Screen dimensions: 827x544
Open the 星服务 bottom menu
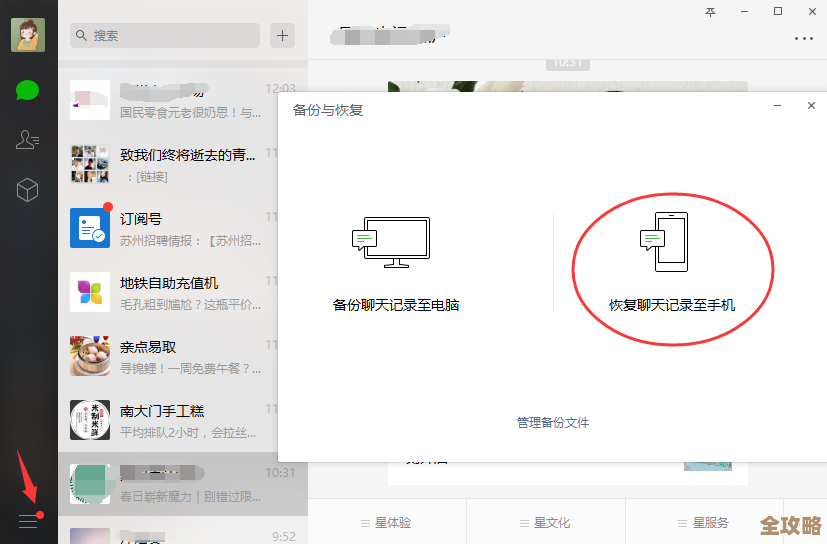[x=704, y=522]
